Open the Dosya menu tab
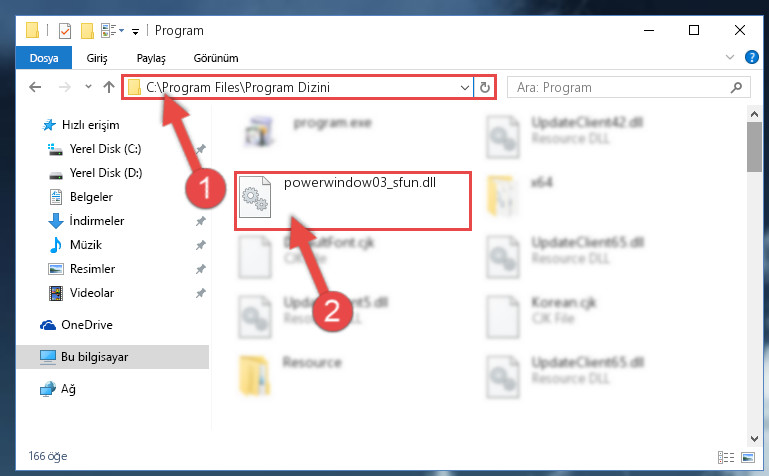769x476 pixels. pos(44,58)
